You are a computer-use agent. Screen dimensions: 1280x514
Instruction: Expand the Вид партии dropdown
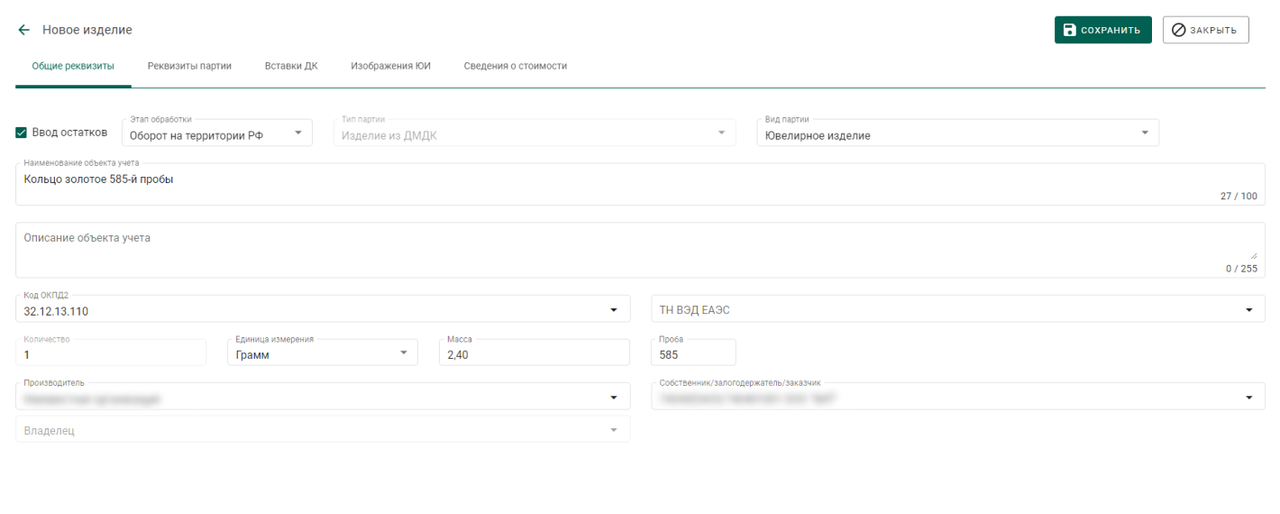tap(958, 133)
